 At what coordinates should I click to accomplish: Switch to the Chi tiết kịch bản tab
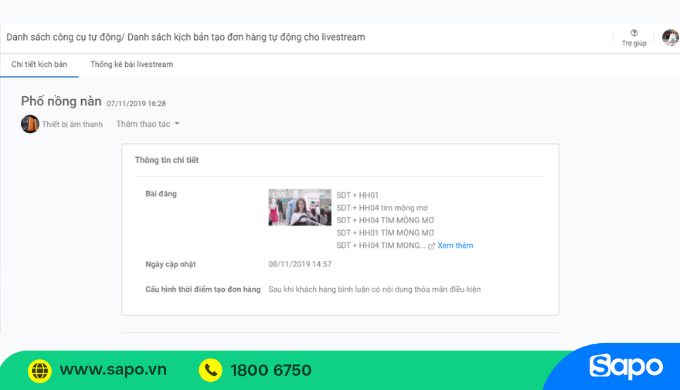click(39, 64)
